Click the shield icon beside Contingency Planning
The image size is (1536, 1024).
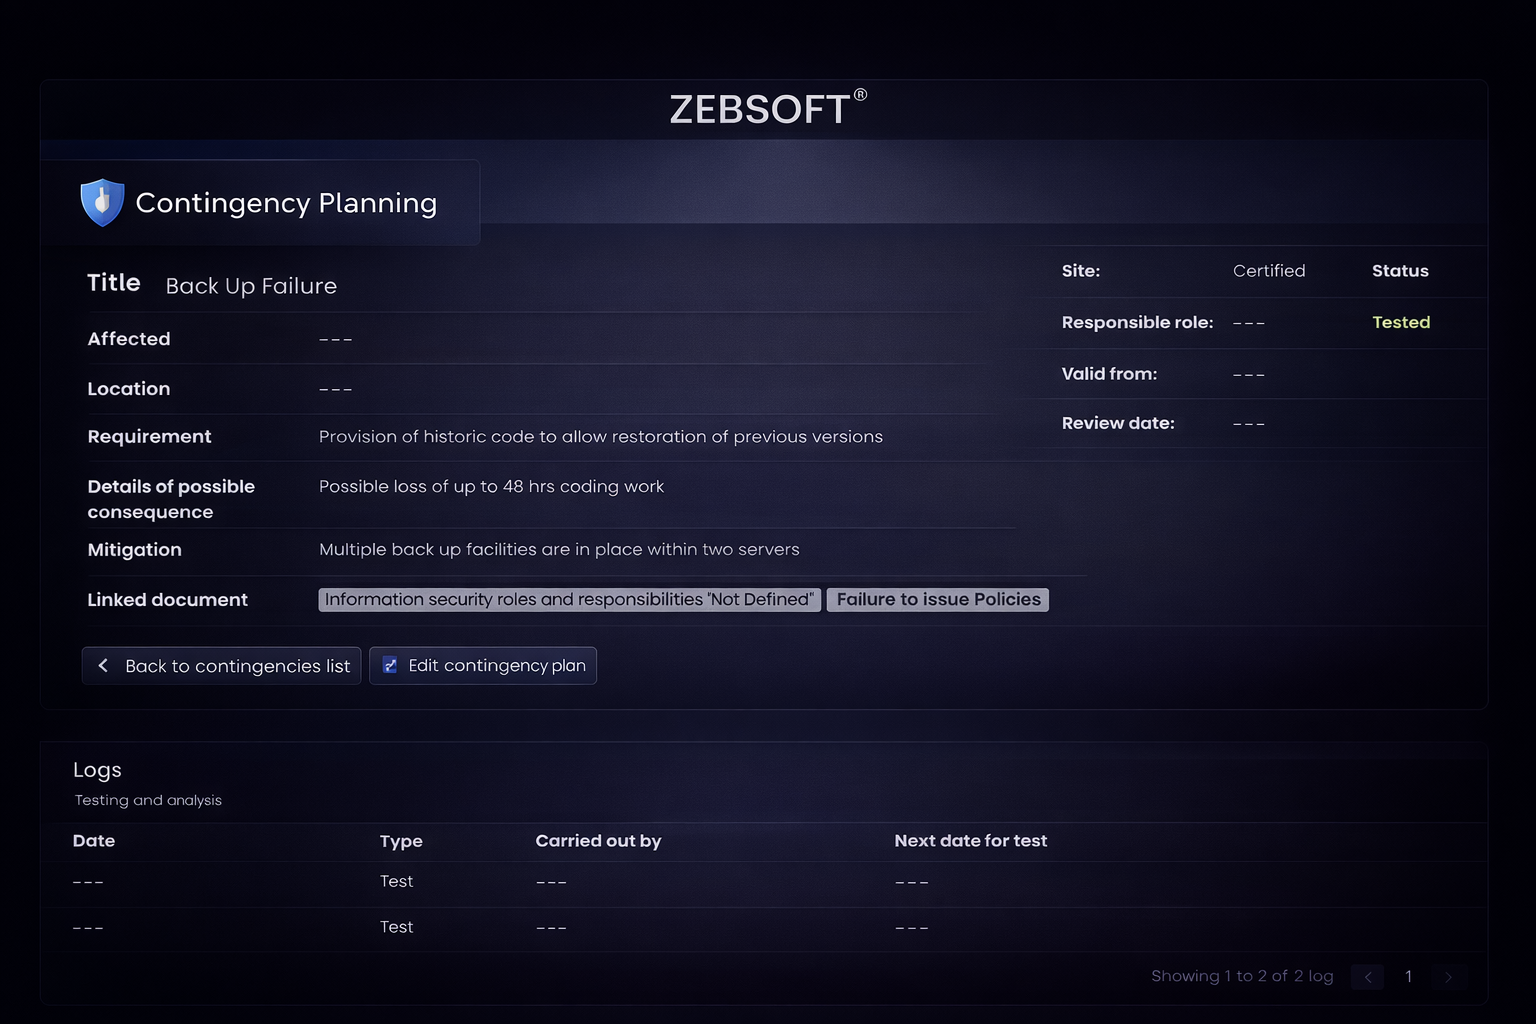click(x=102, y=203)
